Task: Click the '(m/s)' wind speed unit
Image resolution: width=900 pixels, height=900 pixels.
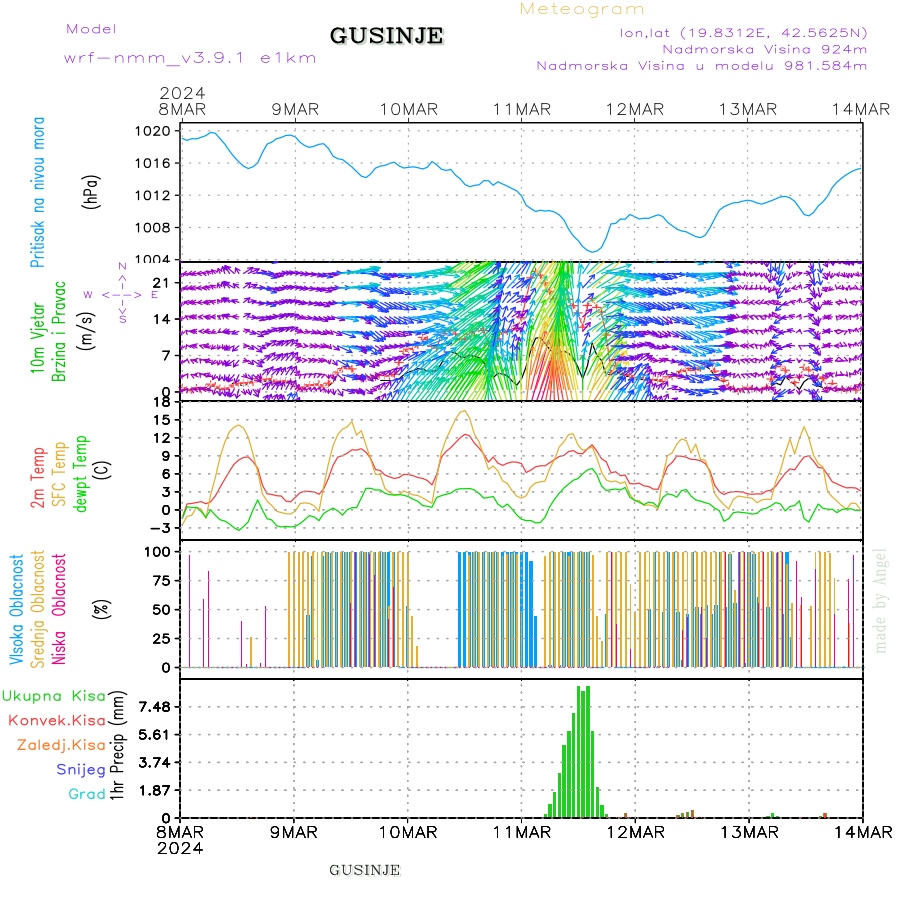Action: 86,331
